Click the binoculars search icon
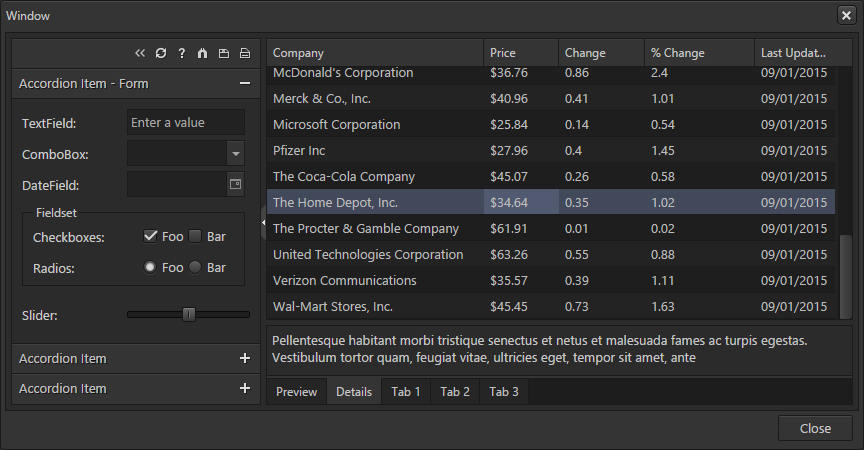The image size is (864, 450). click(x=203, y=53)
